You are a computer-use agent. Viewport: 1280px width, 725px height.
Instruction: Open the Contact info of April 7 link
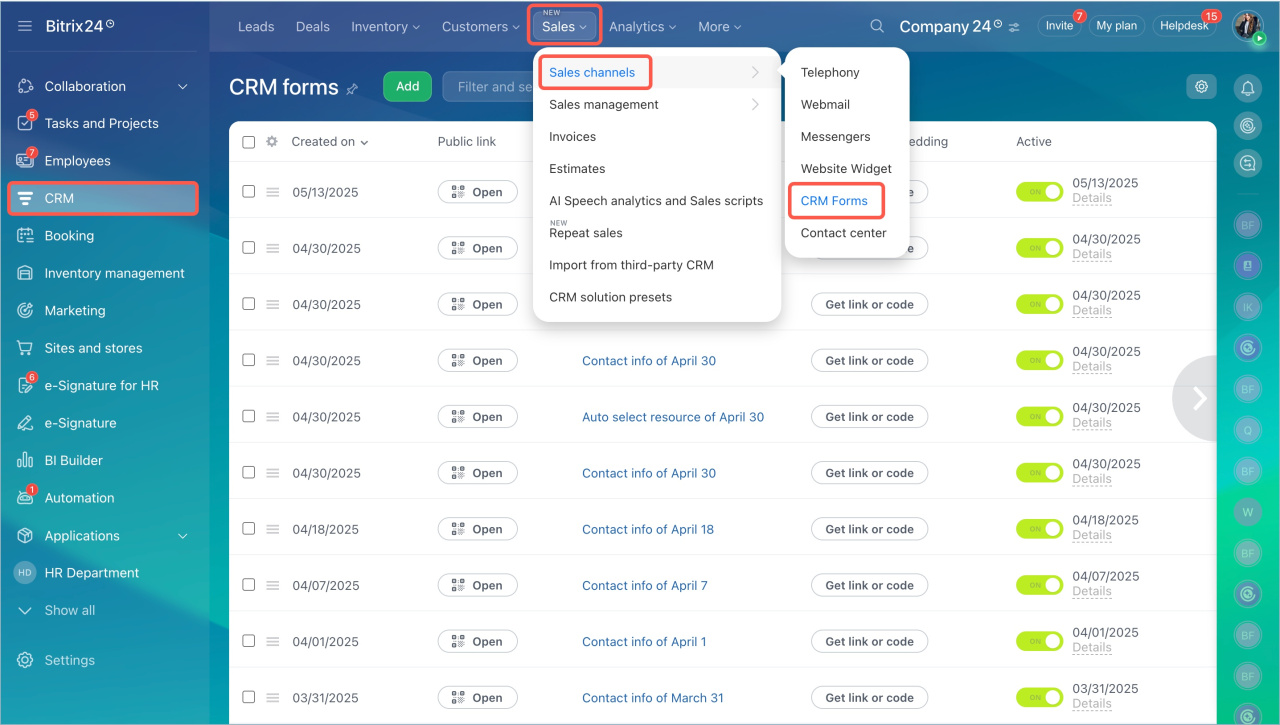click(x=644, y=586)
